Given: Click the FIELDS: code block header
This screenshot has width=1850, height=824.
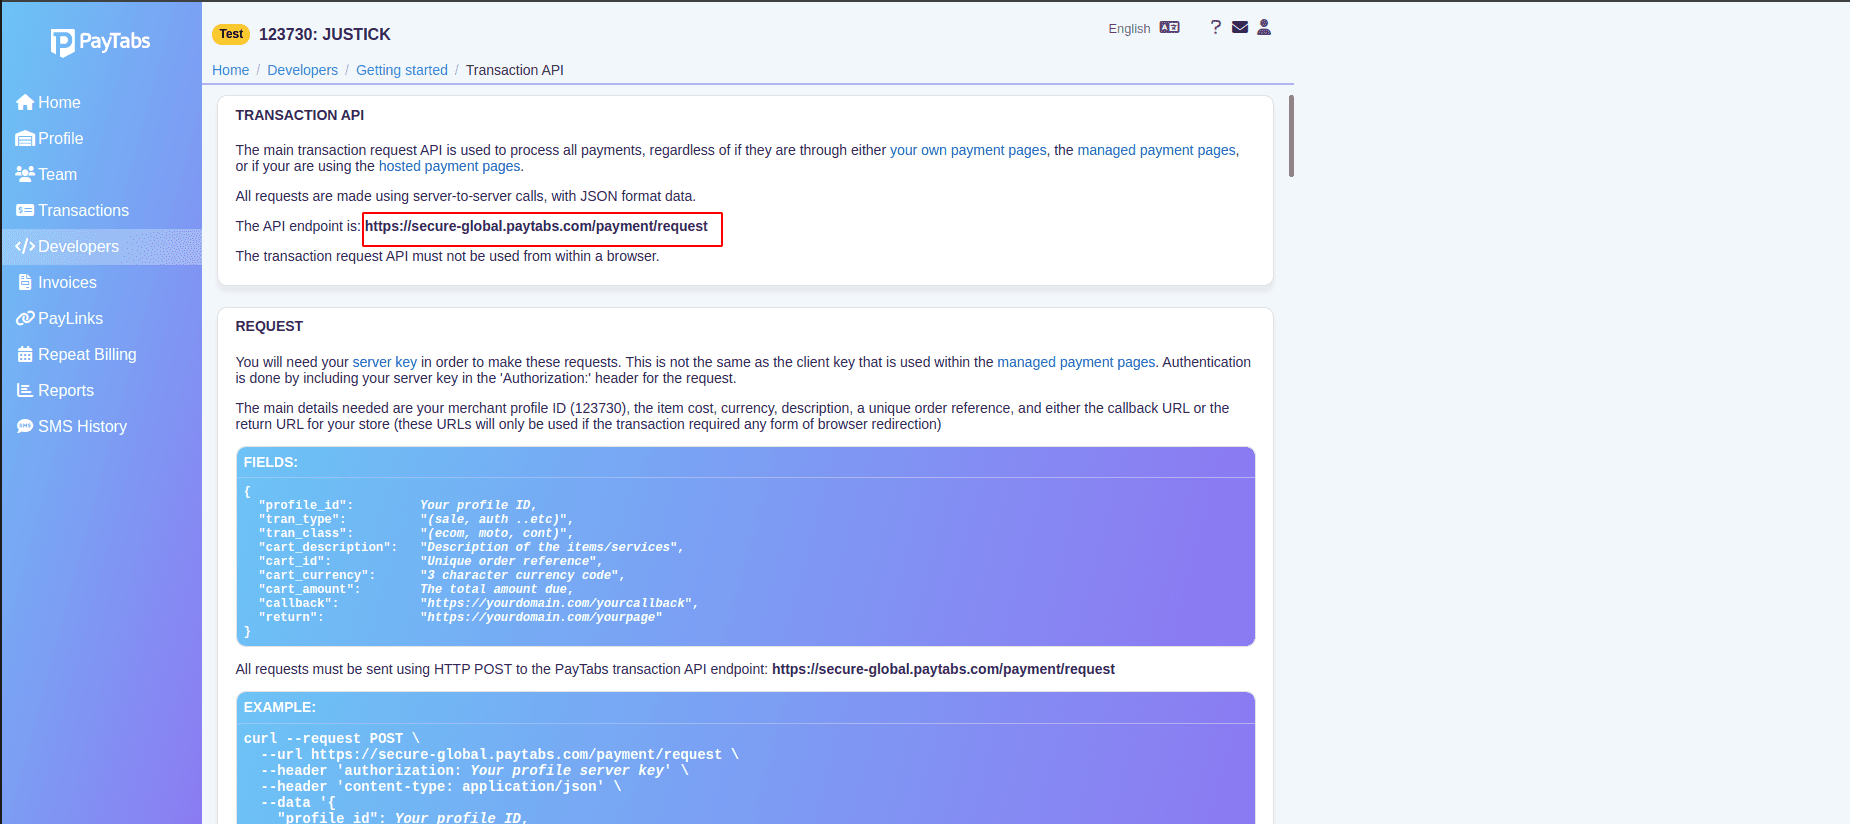Looking at the screenshot, I should click(x=745, y=462).
